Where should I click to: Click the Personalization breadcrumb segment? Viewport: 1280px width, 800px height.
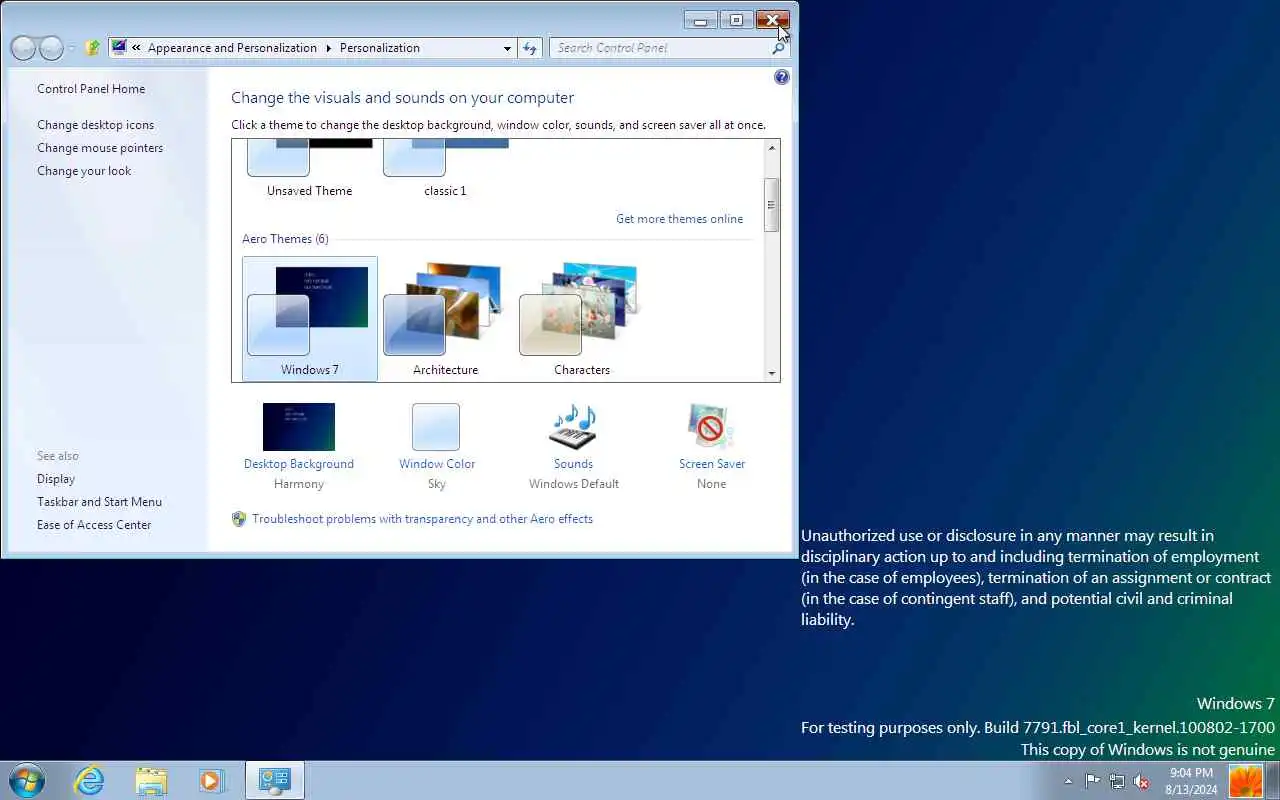(380, 48)
